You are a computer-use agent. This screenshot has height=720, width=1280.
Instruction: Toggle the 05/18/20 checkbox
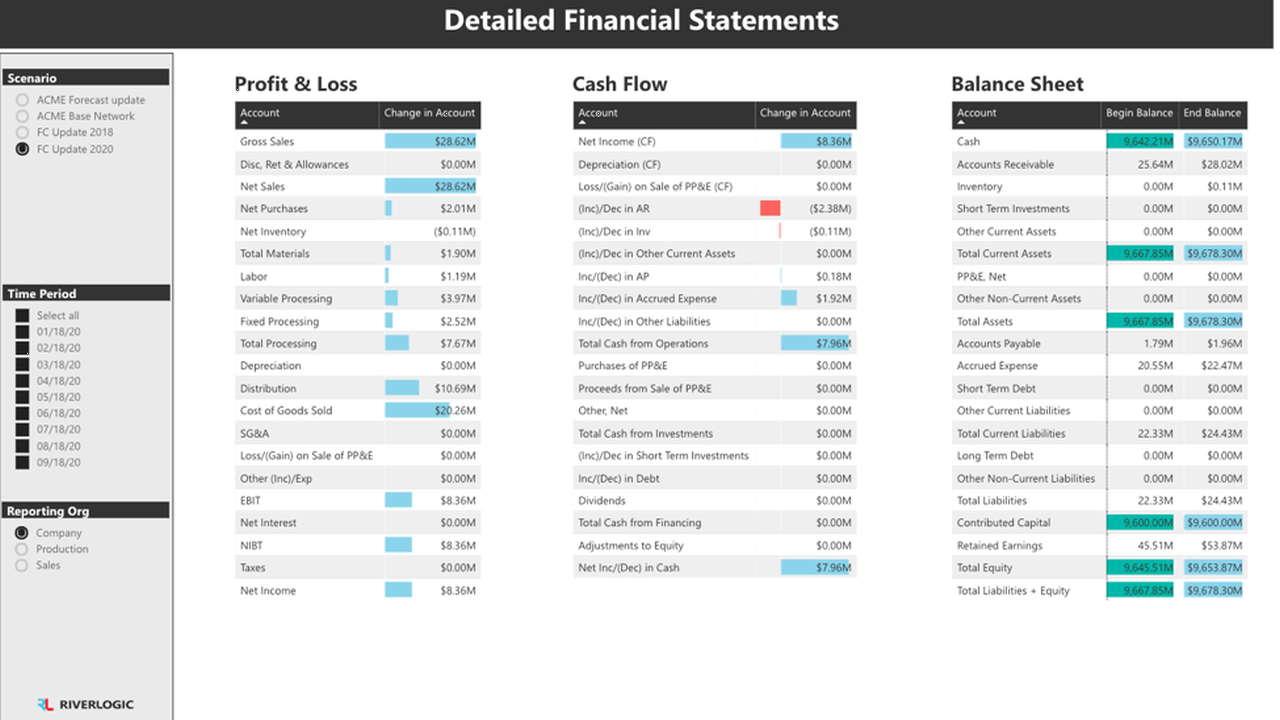click(22, 397)
